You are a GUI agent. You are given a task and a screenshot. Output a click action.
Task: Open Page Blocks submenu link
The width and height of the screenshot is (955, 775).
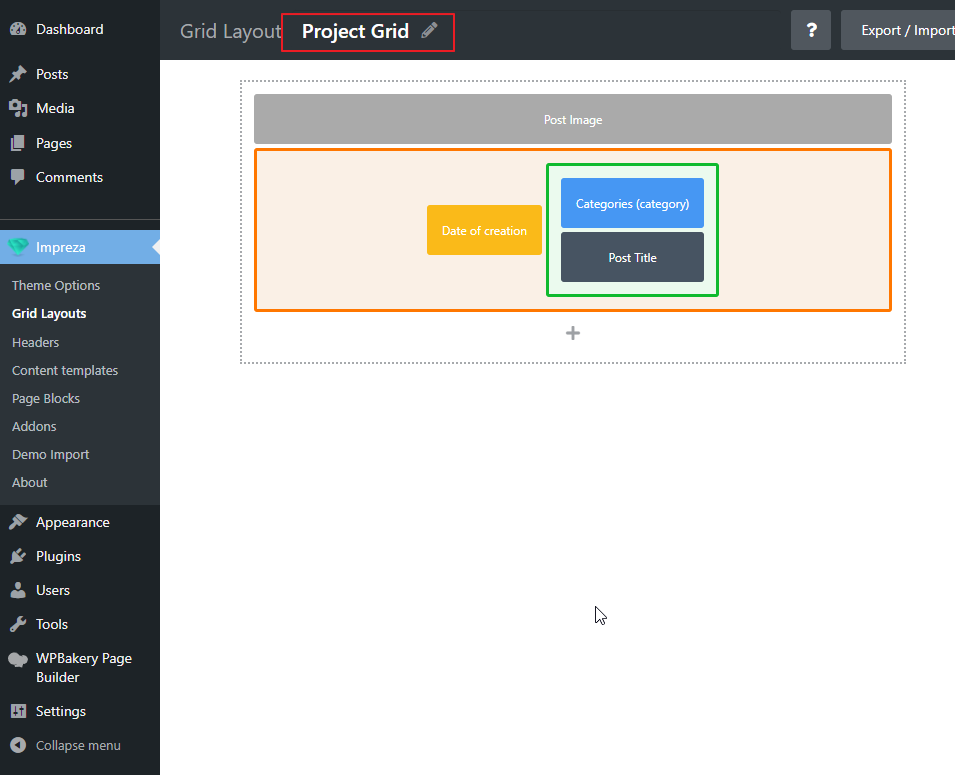[46, 398]
